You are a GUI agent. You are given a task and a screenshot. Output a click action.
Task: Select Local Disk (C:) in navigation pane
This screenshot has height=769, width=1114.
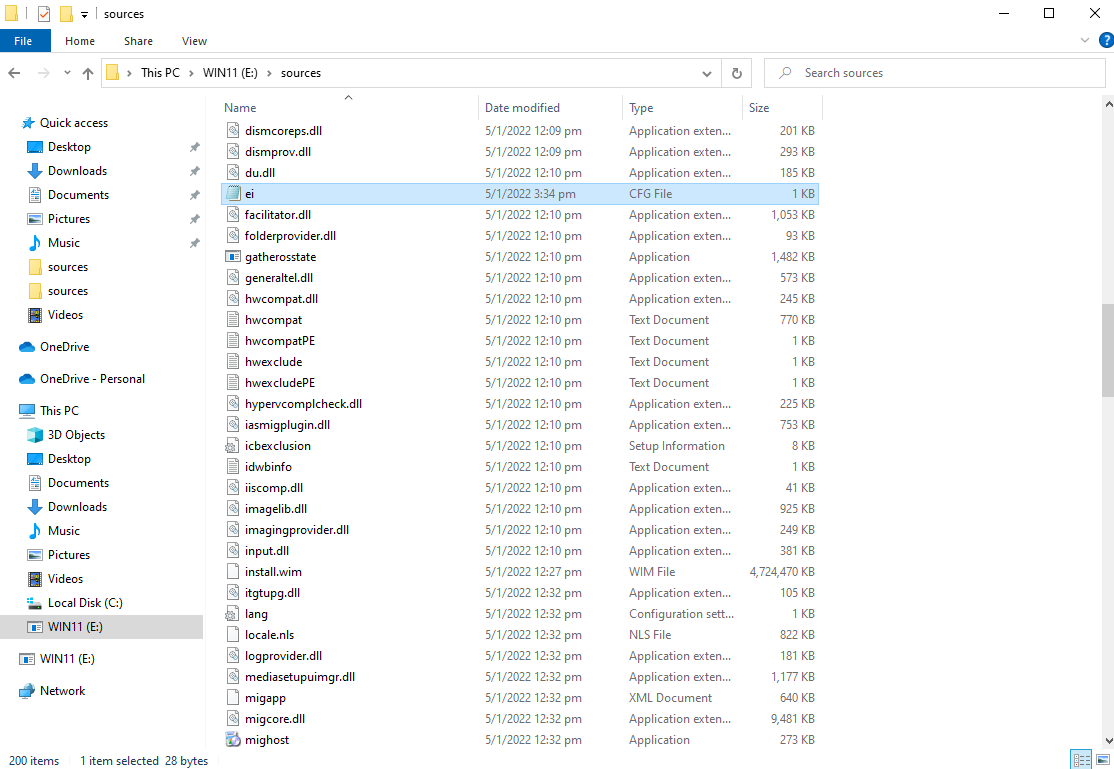coord(85,603)
